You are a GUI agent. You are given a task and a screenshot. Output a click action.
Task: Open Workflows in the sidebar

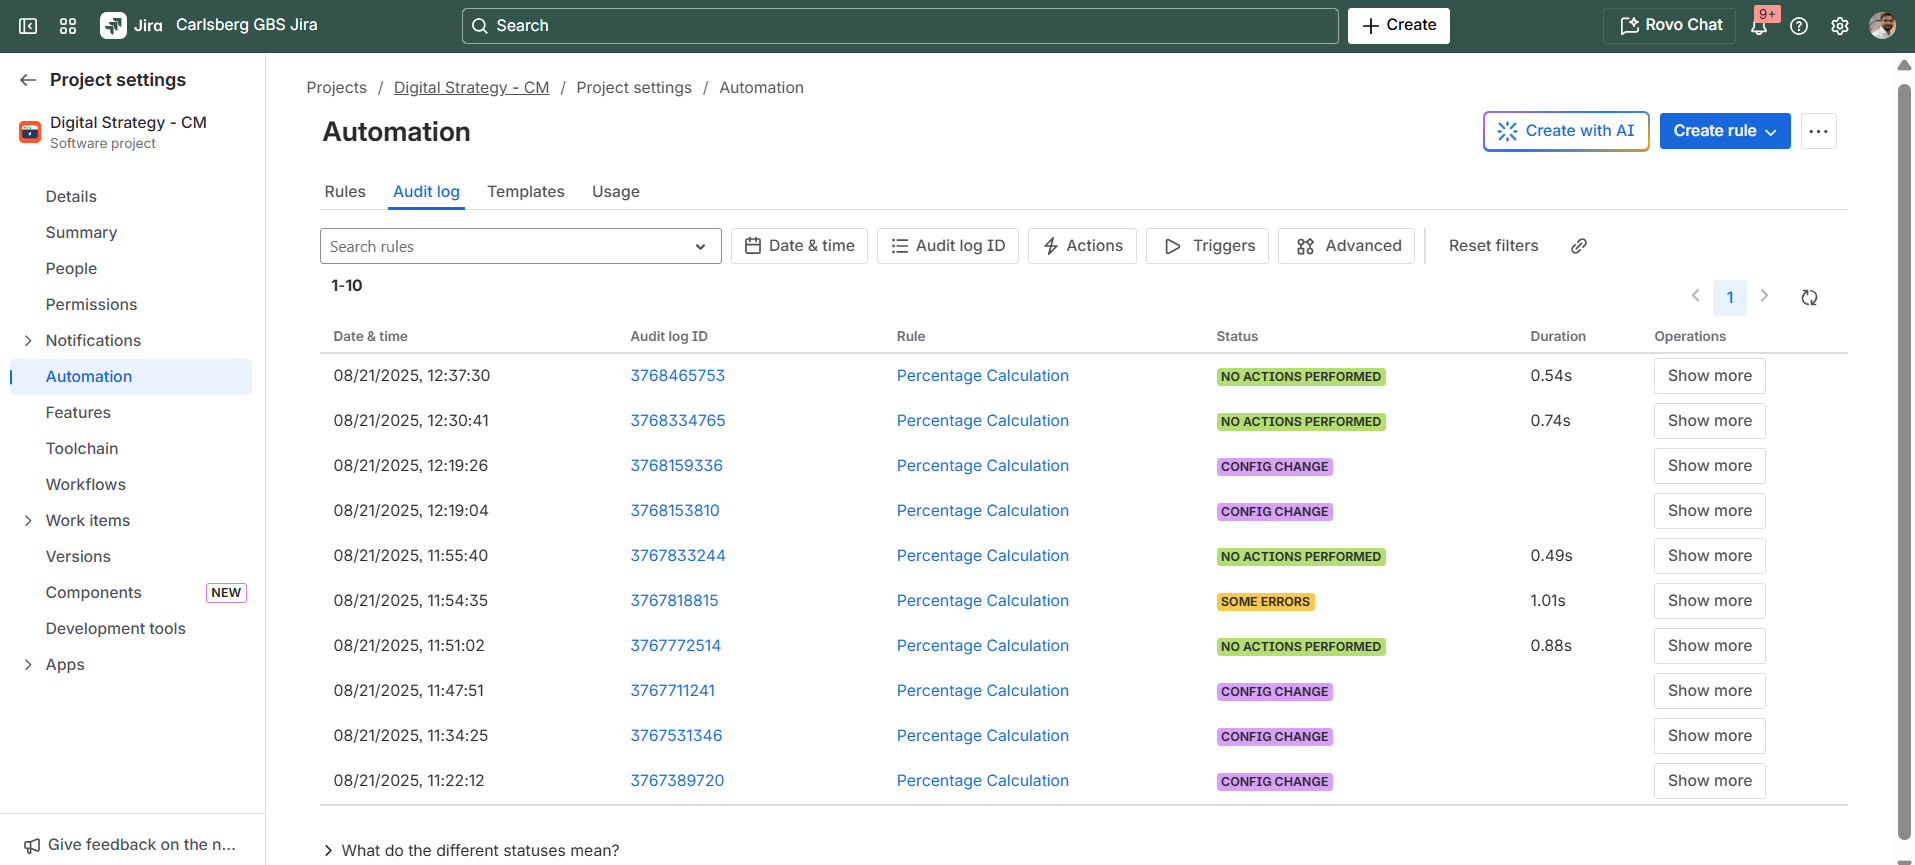(x=86, y=485)
